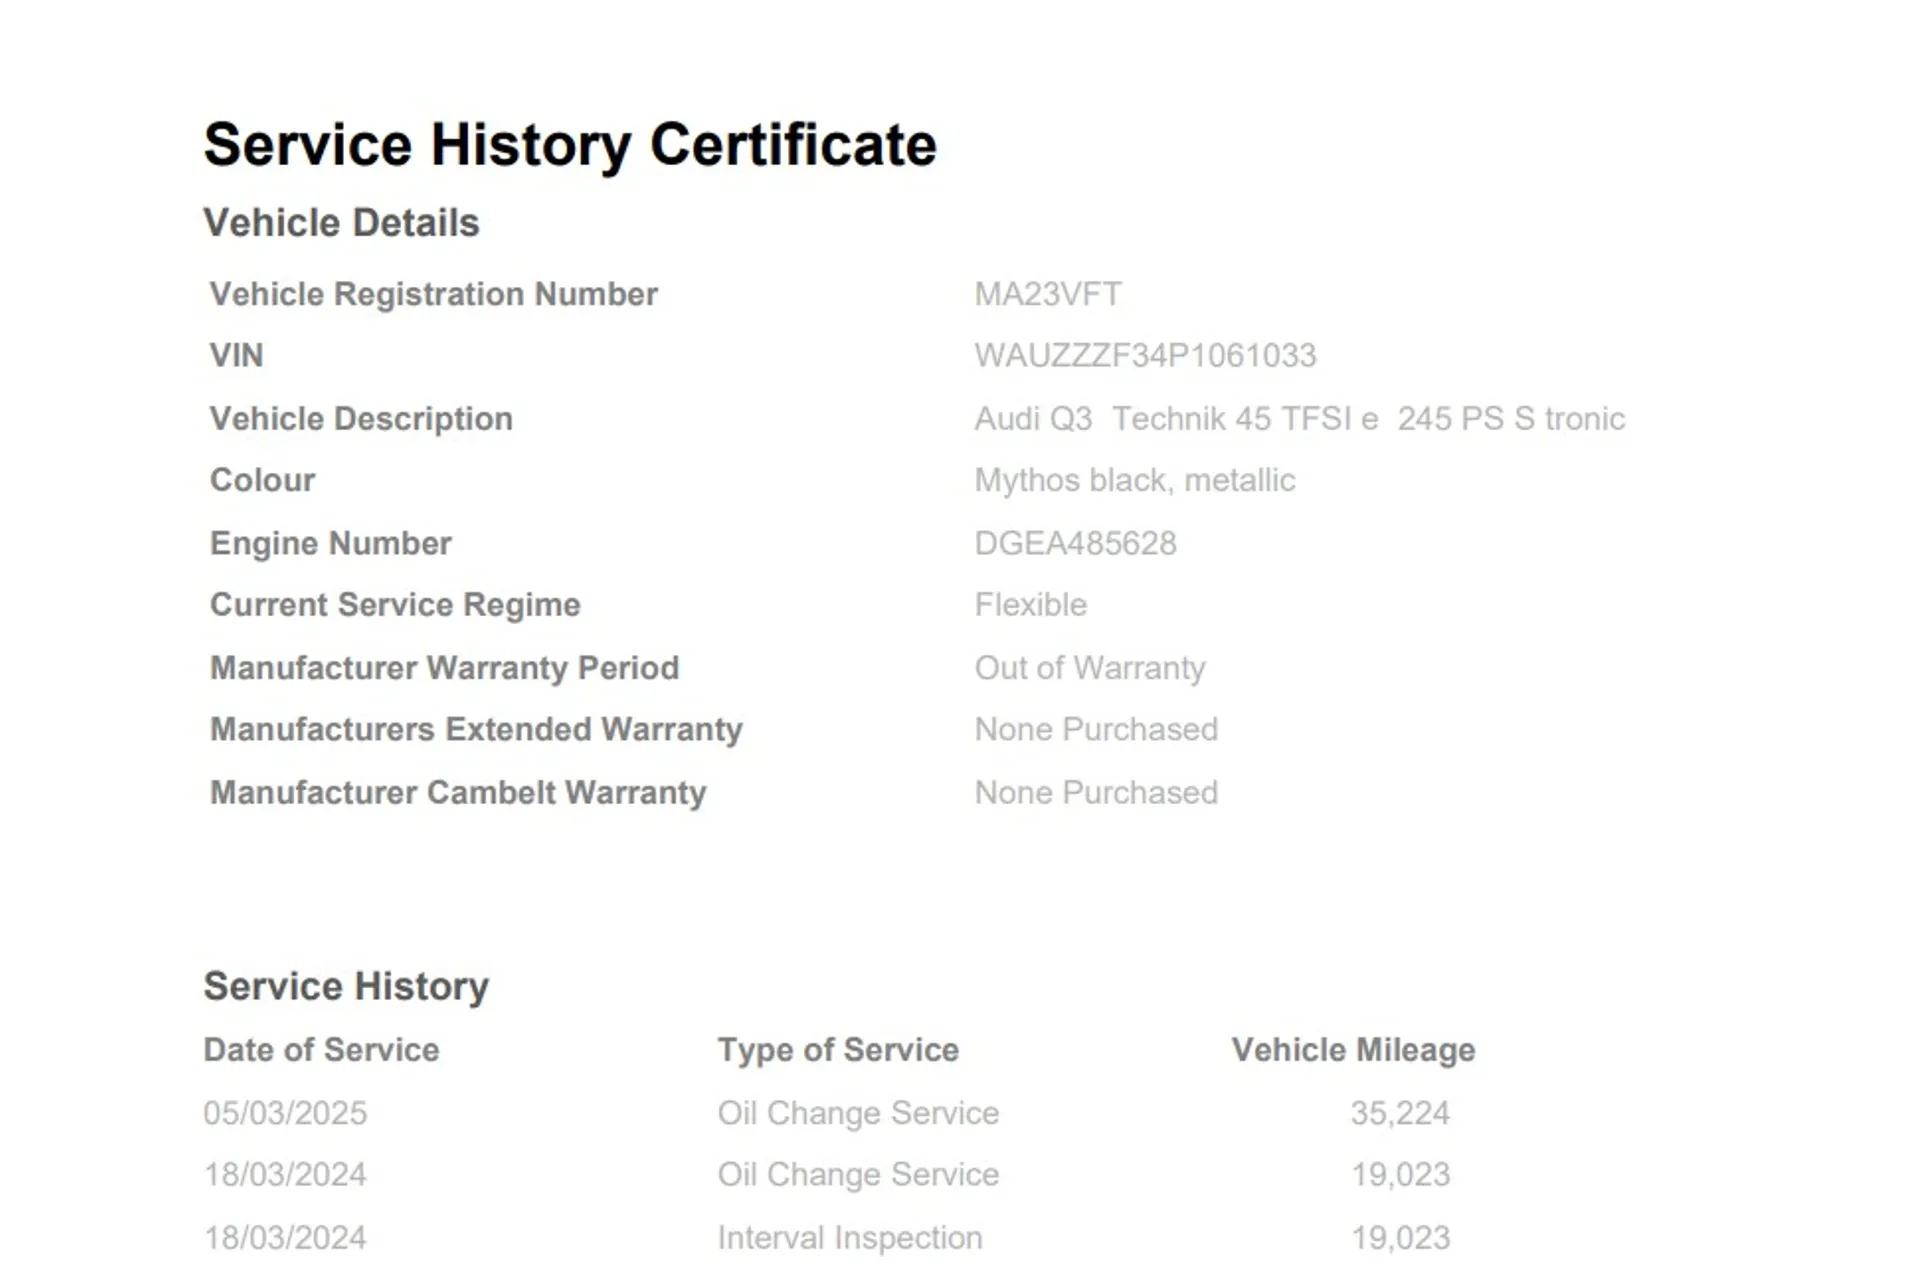This screenshot has width=1920, height=1280.
Task: Click the Vehicle Details heading
Action: tap(341, 223)
